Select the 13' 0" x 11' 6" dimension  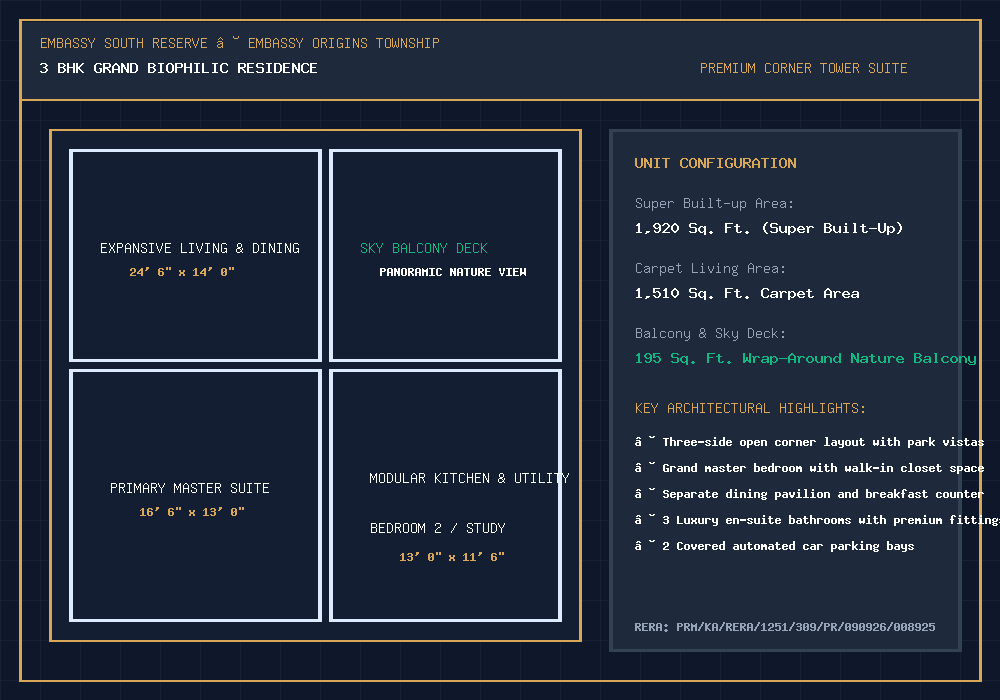click(x=452, y=557)
